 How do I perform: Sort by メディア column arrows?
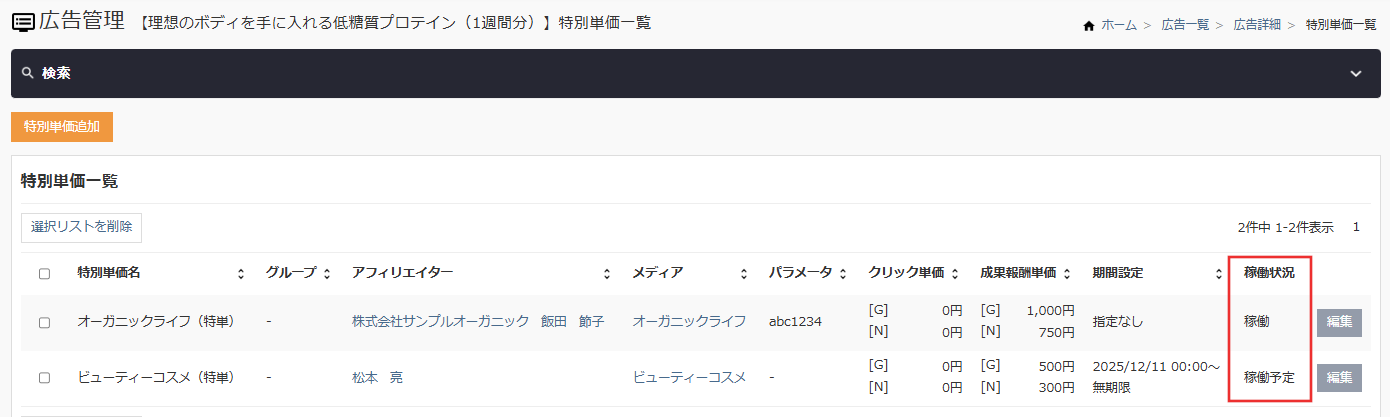743,273
